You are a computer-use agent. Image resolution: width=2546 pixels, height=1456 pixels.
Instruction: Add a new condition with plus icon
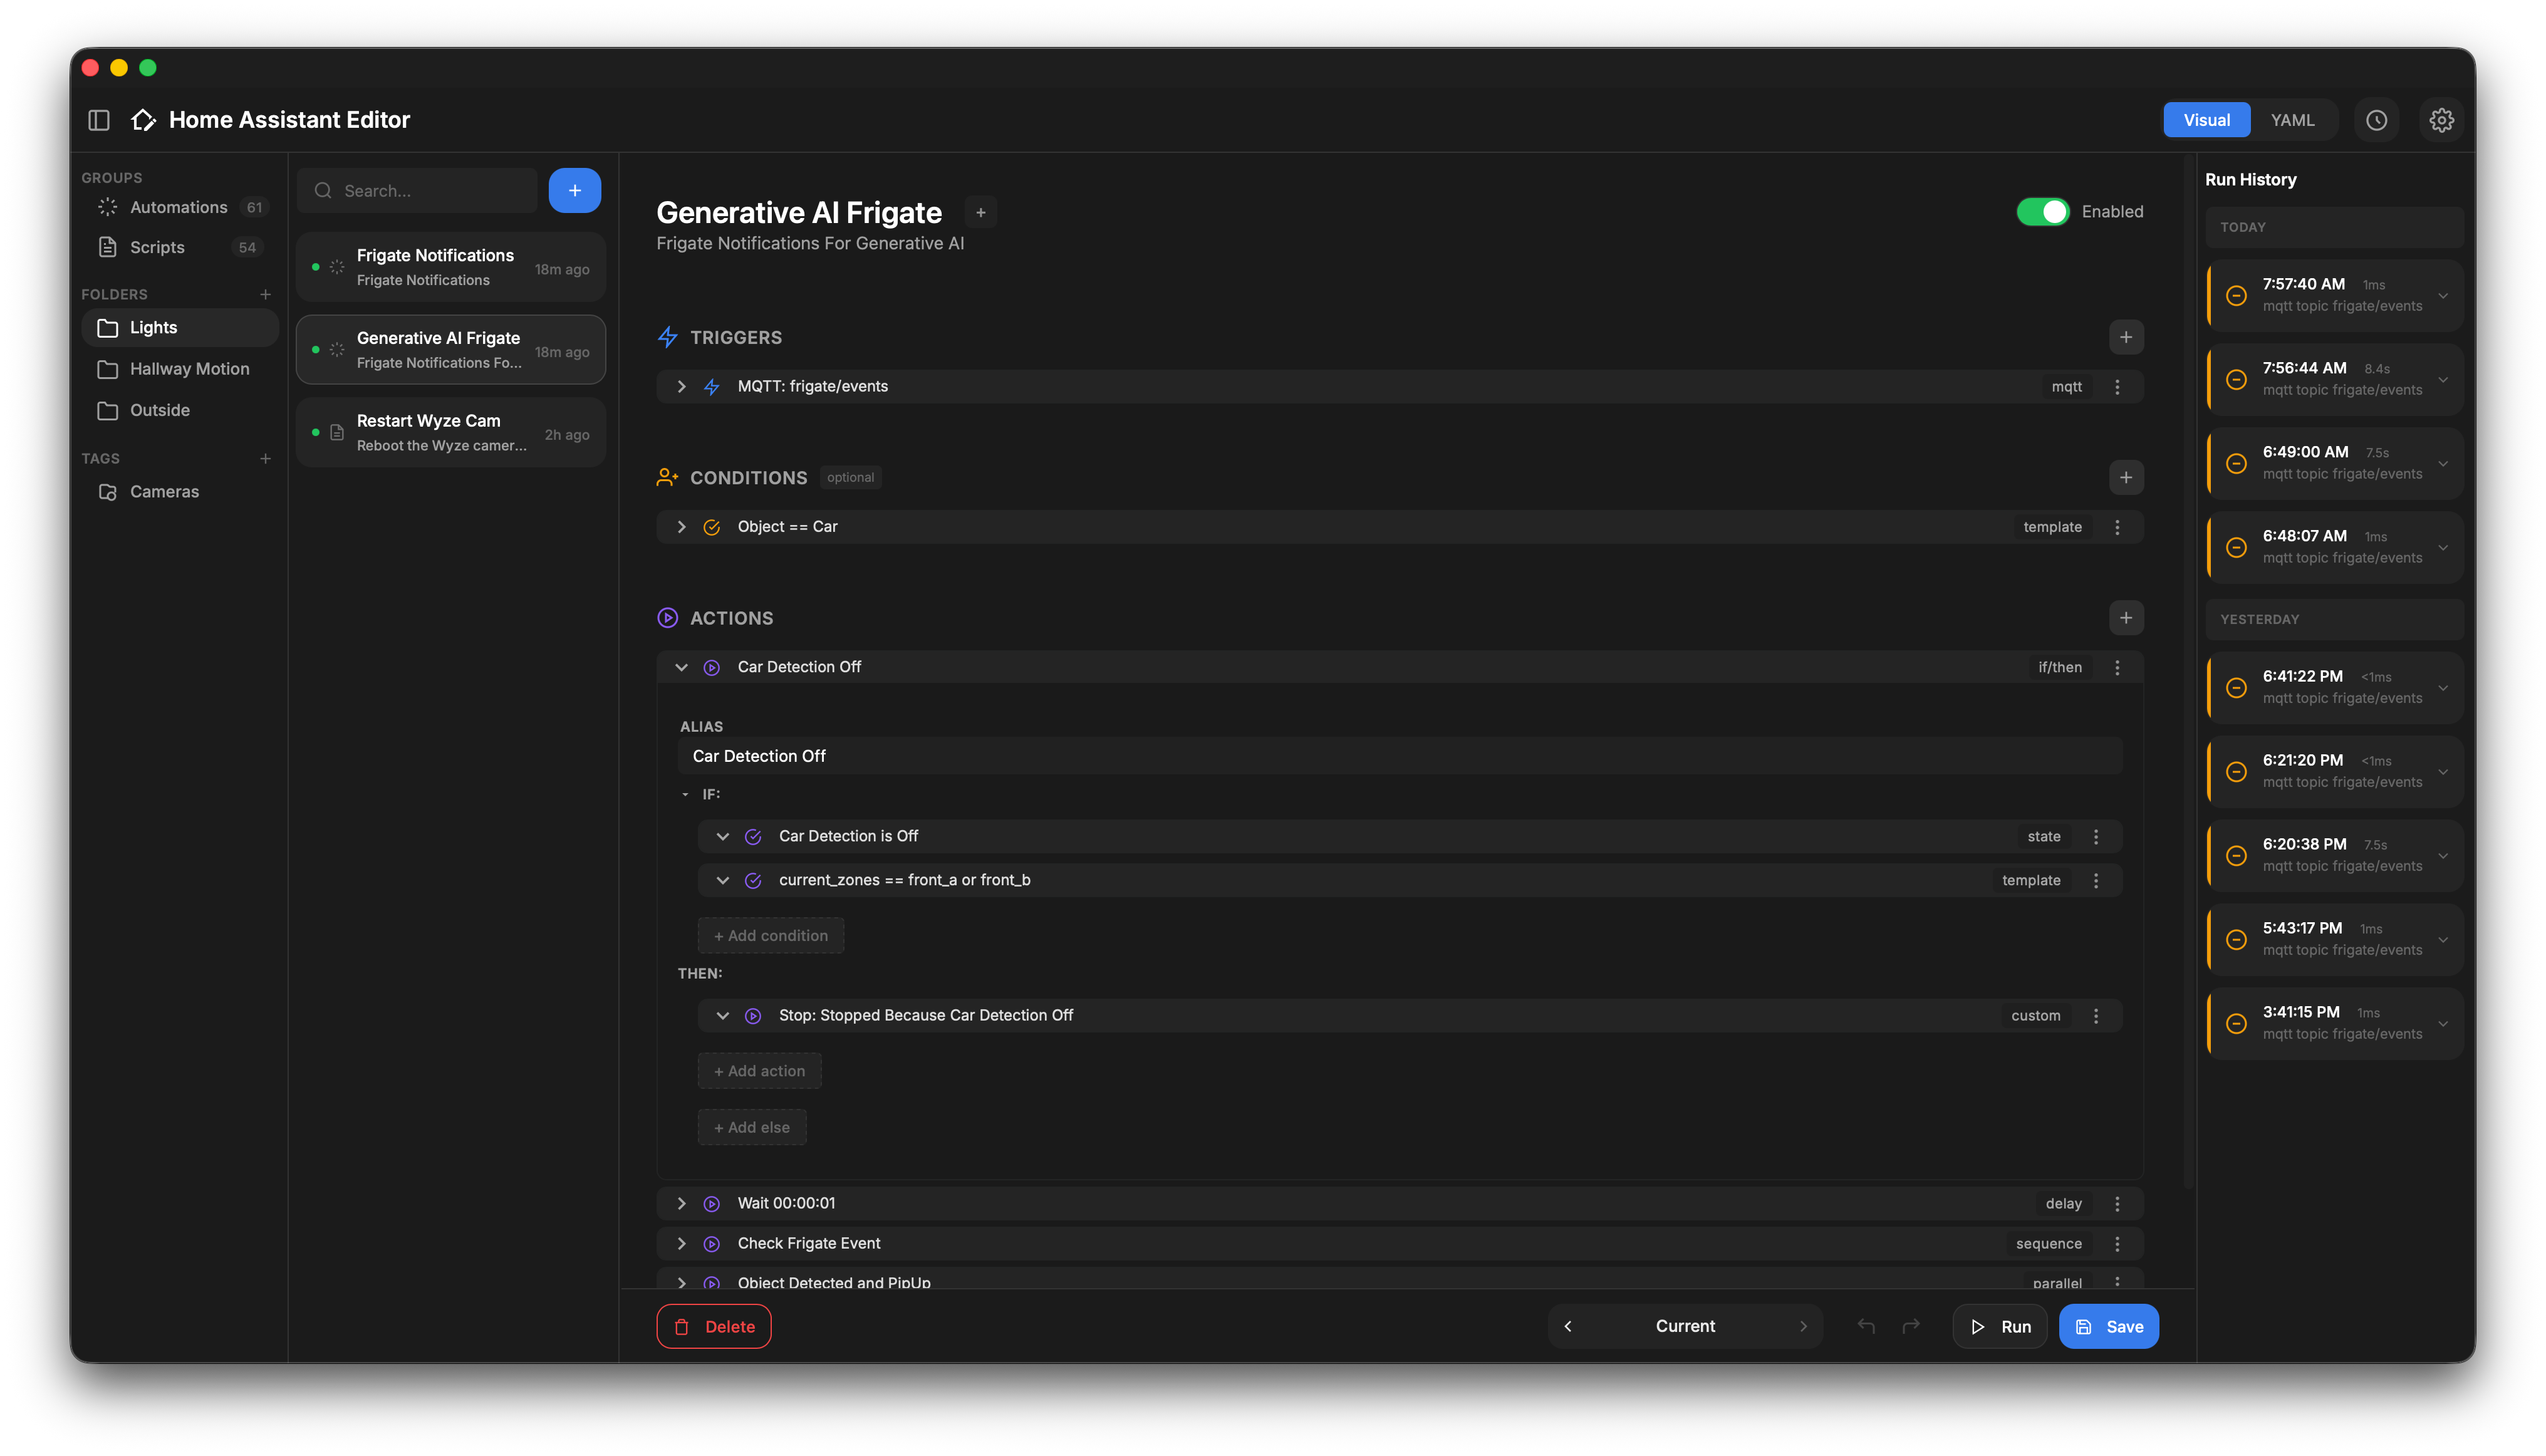(2125, 477)
